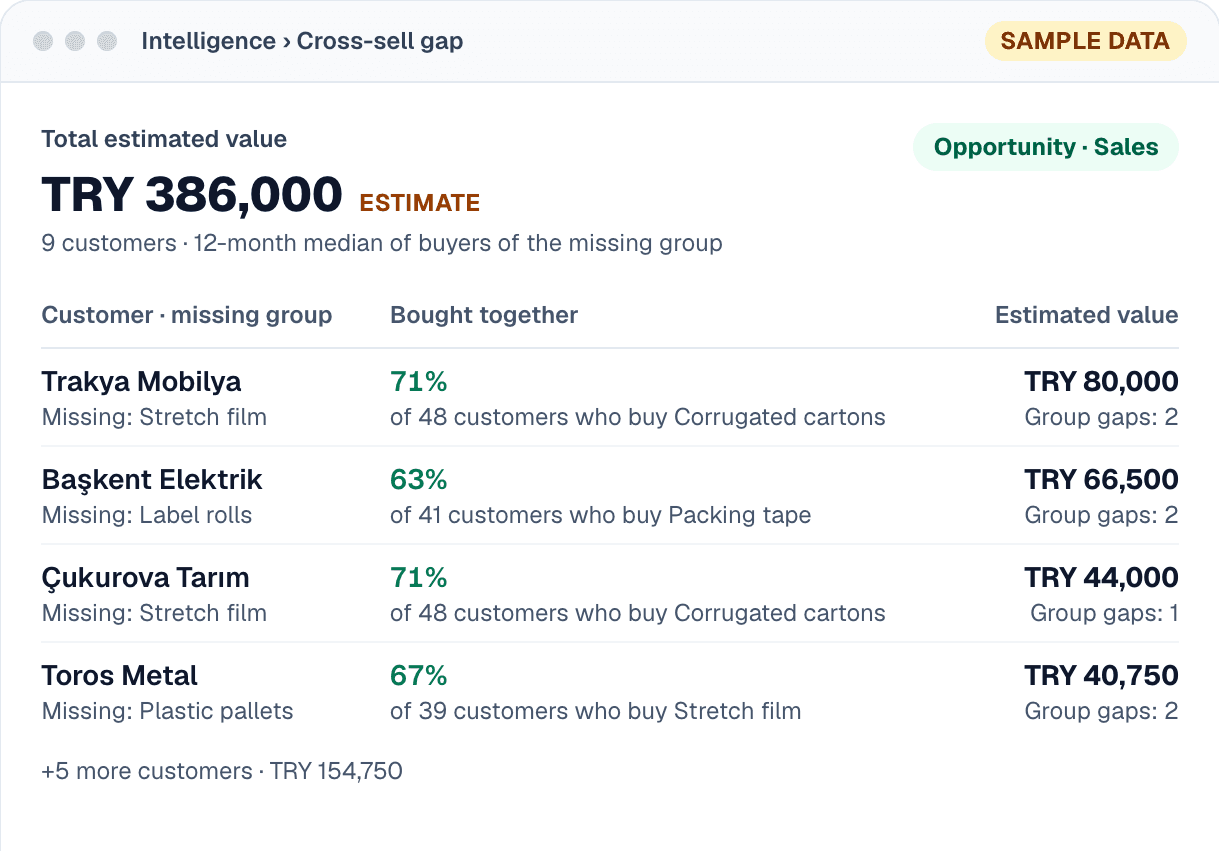Click the 71% figure in Çukurova Tarım row
Viewport: 1219px width, 851px height.
click(x=418, y=577)
